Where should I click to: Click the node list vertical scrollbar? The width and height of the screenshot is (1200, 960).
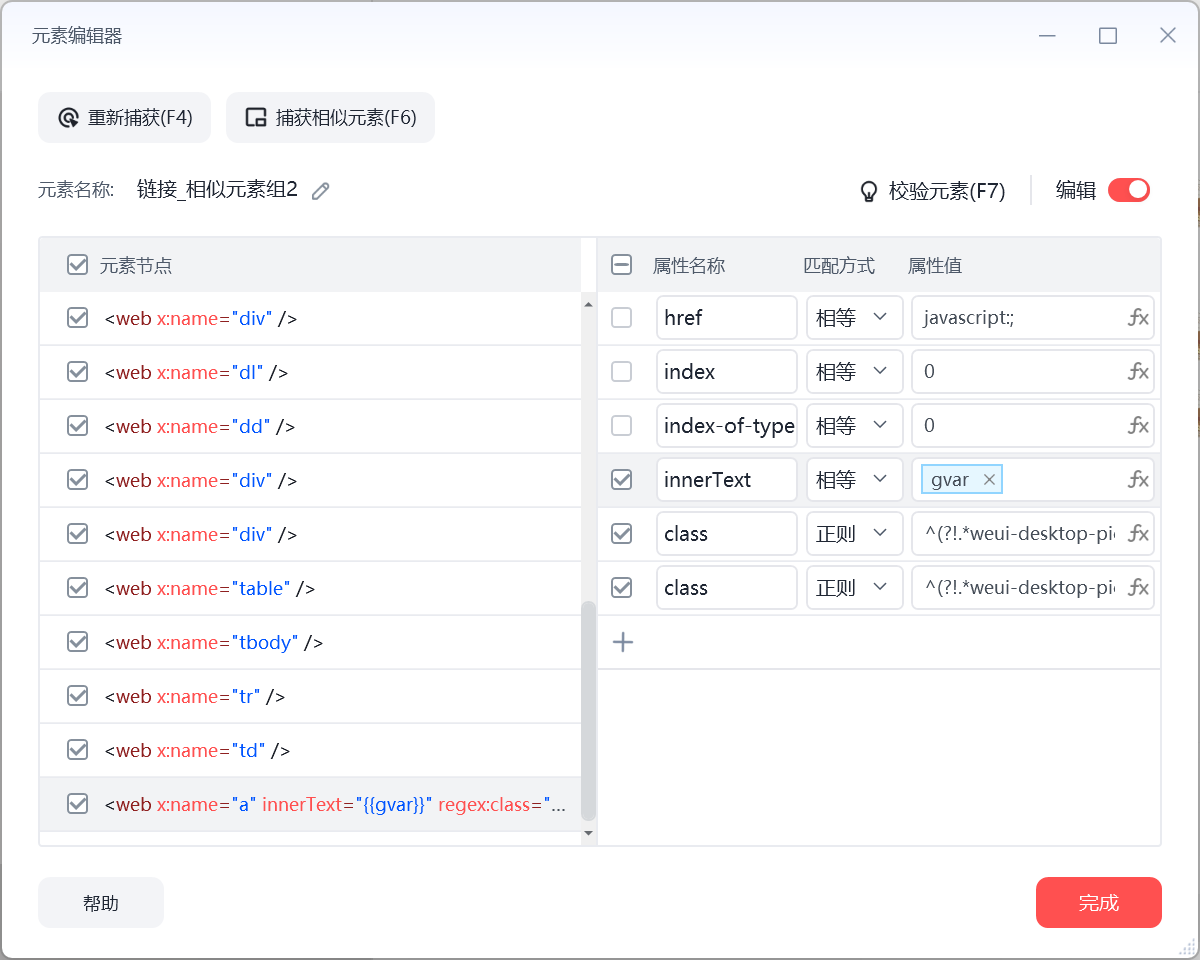click(x=588, y=710)
